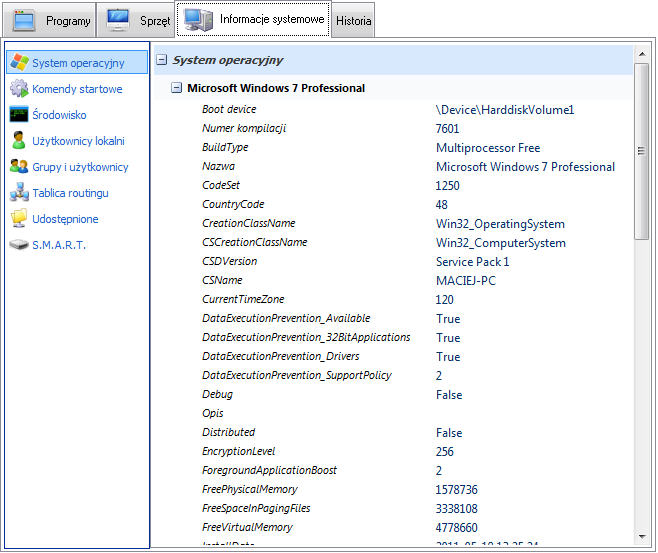
Task: Select the EncryptionLevel value 256
Action: [x=444, y=452]
